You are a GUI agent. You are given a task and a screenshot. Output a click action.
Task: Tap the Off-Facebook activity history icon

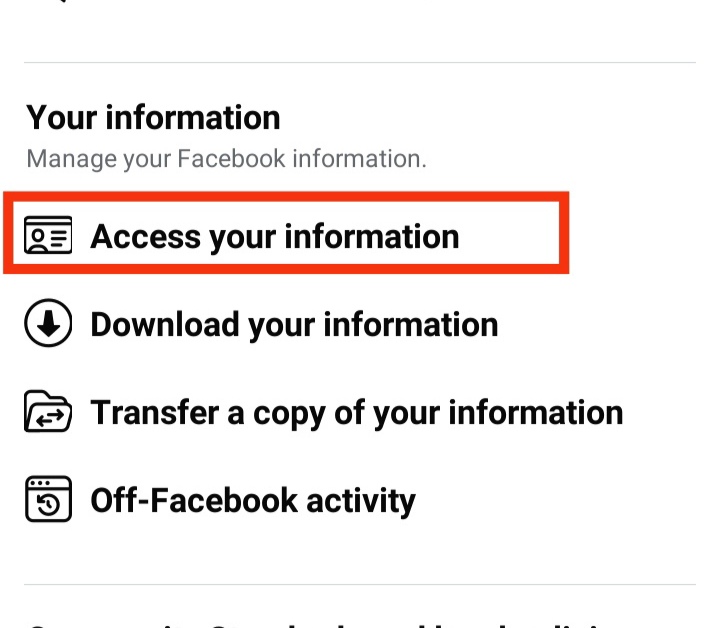(48, 499)
